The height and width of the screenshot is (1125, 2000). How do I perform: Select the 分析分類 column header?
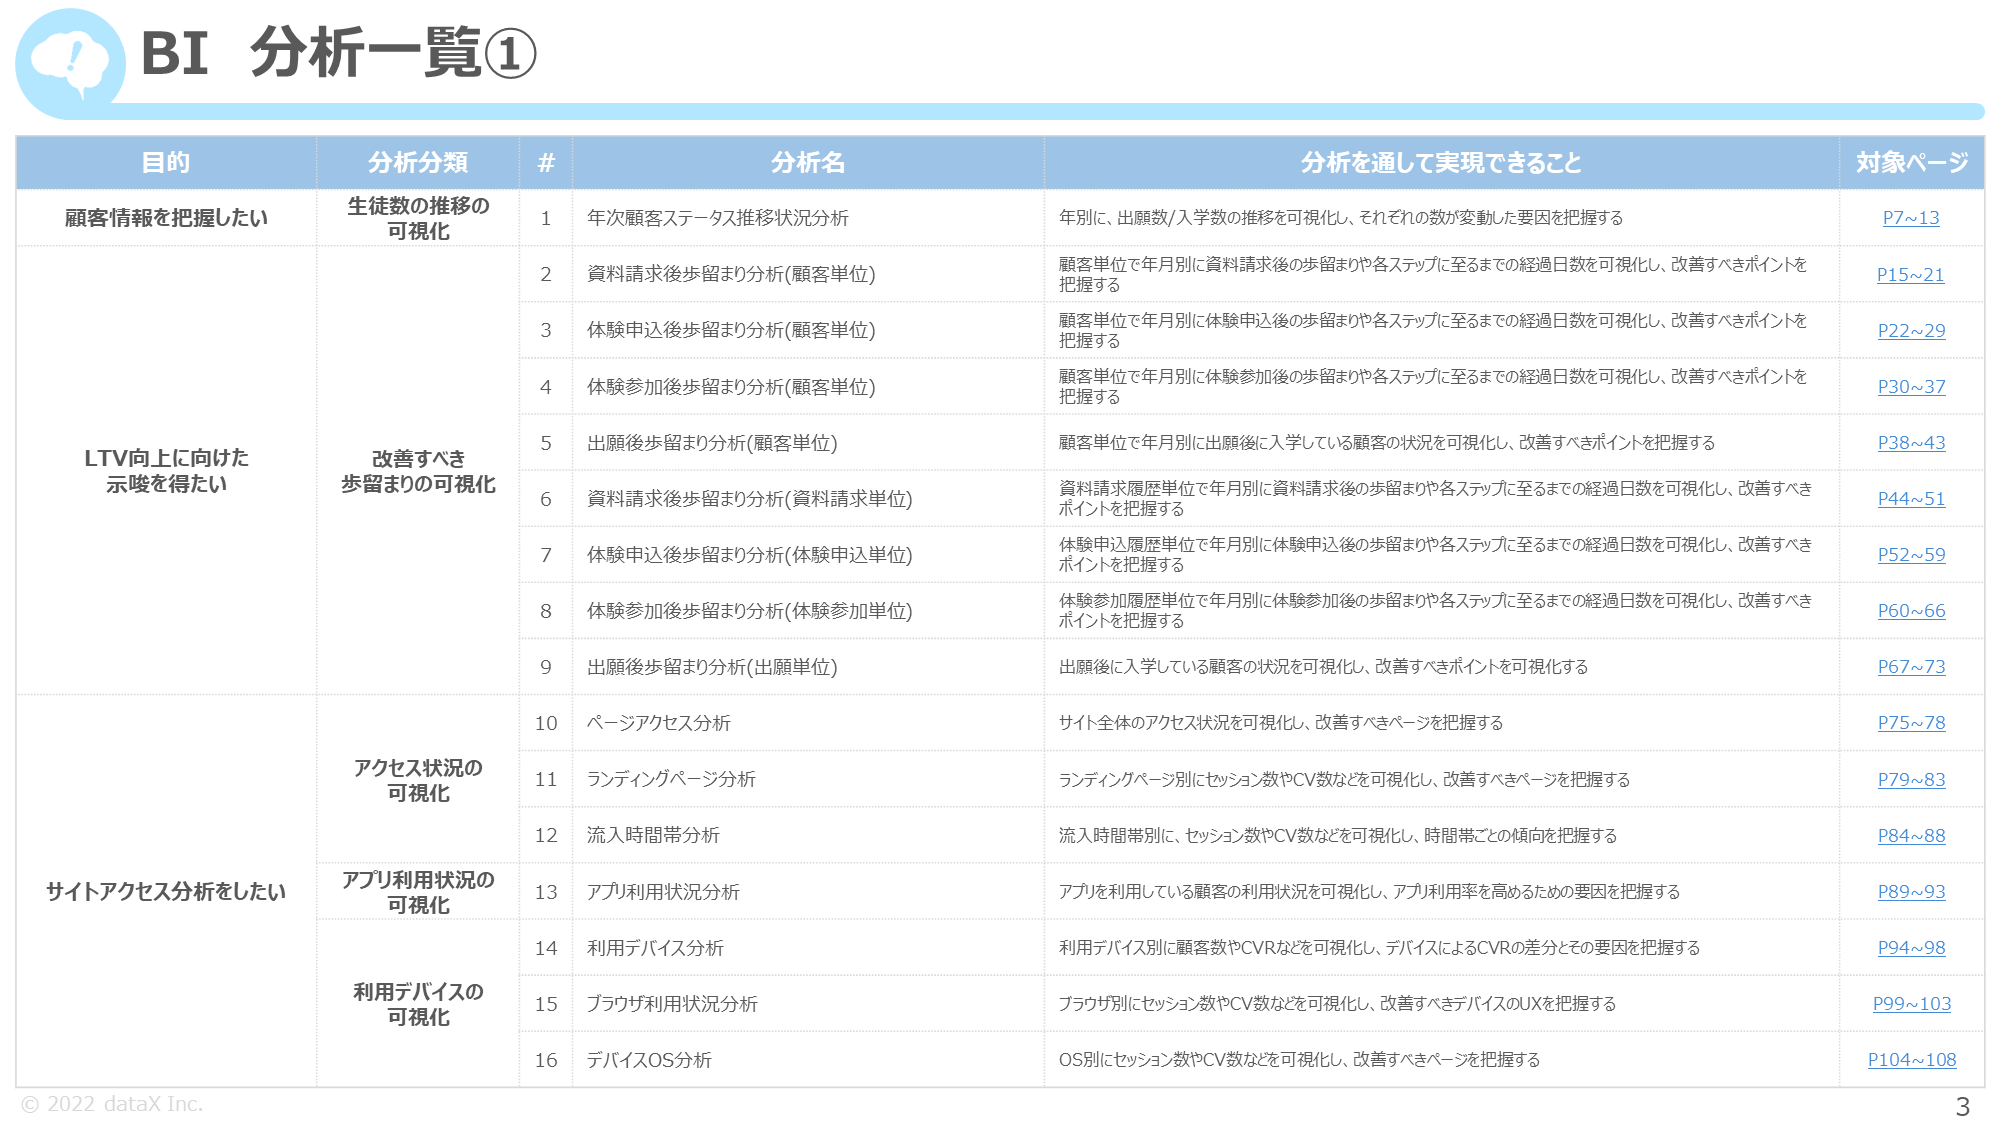pyautogui.click(x=418, y=162)
